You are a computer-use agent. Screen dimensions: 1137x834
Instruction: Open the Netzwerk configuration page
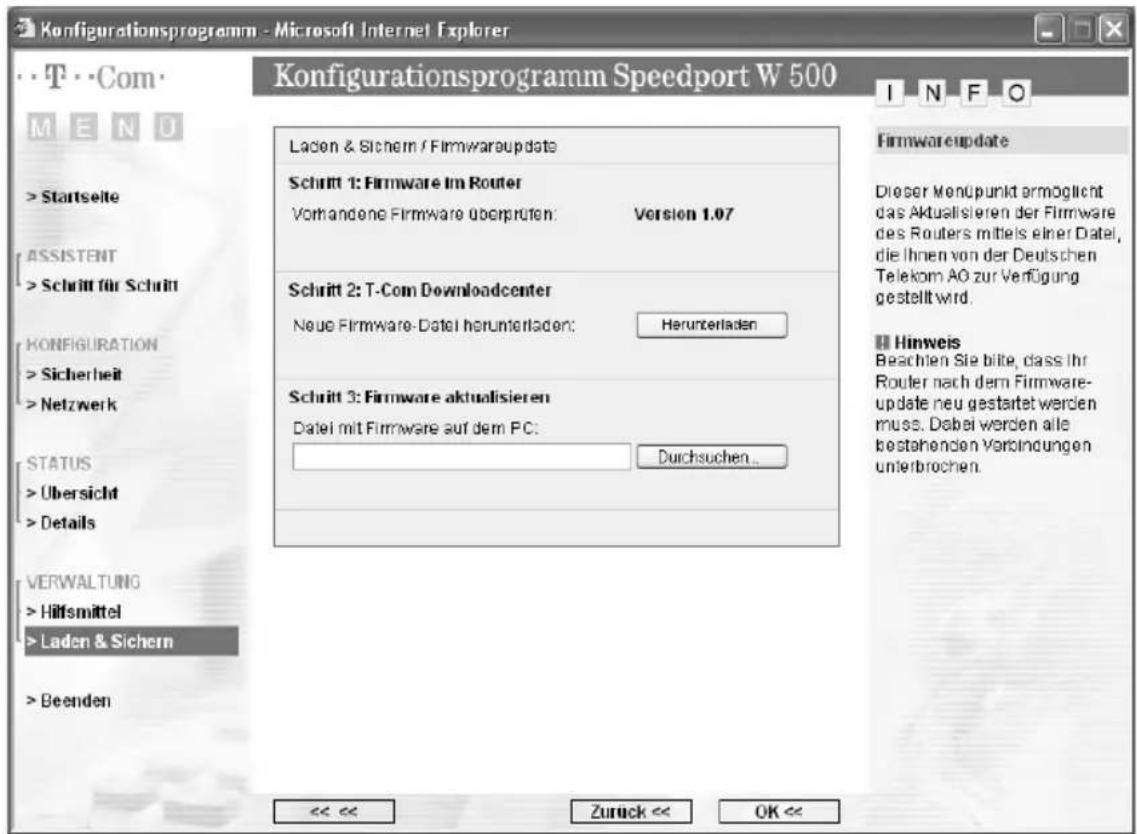(72, 404)
